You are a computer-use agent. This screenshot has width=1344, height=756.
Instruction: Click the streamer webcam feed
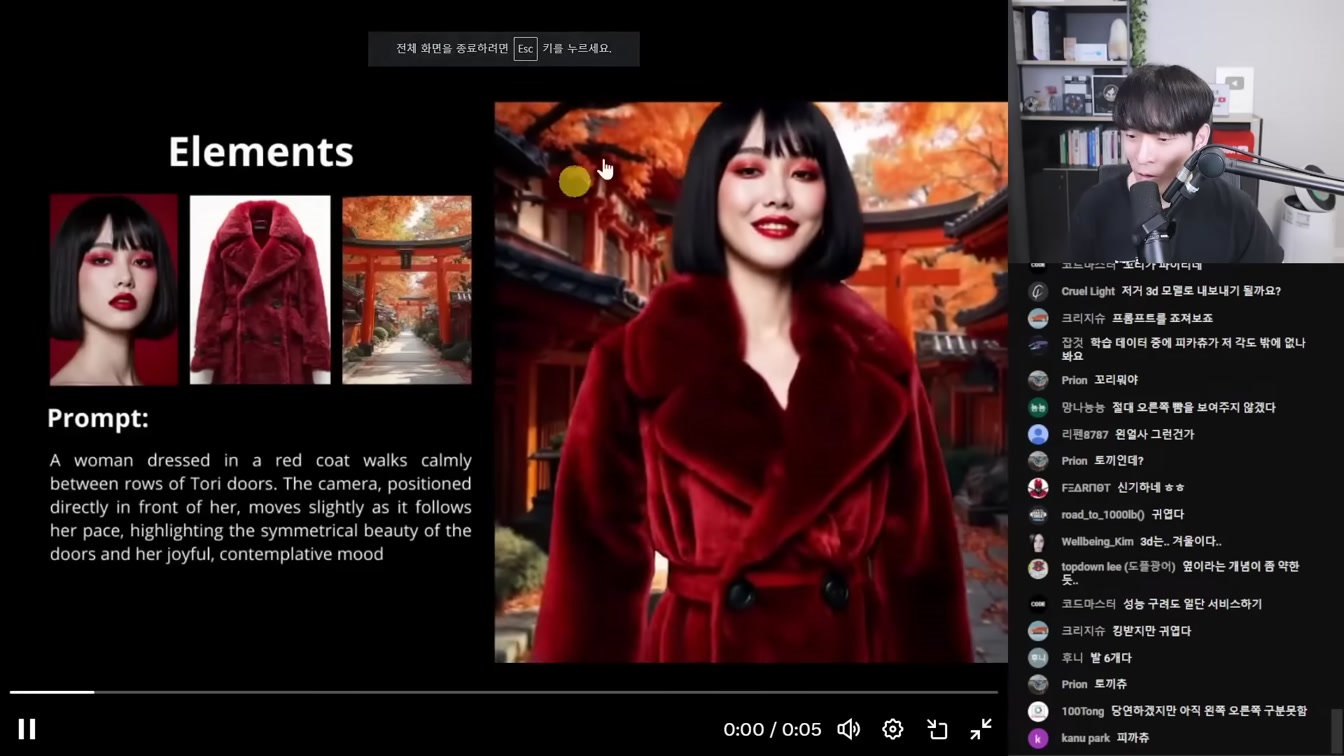click(1176, 131)
